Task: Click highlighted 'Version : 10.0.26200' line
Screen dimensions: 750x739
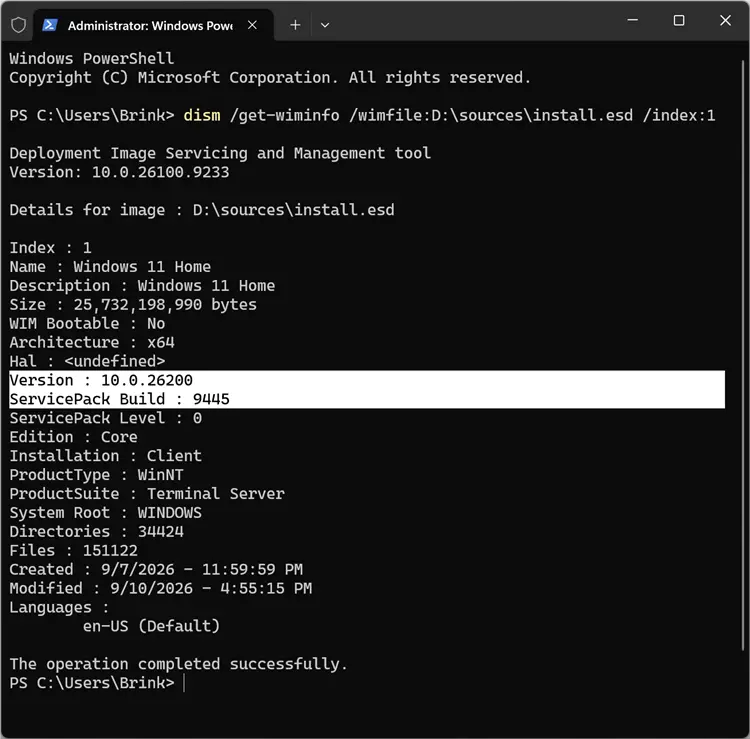Action: 101,380
